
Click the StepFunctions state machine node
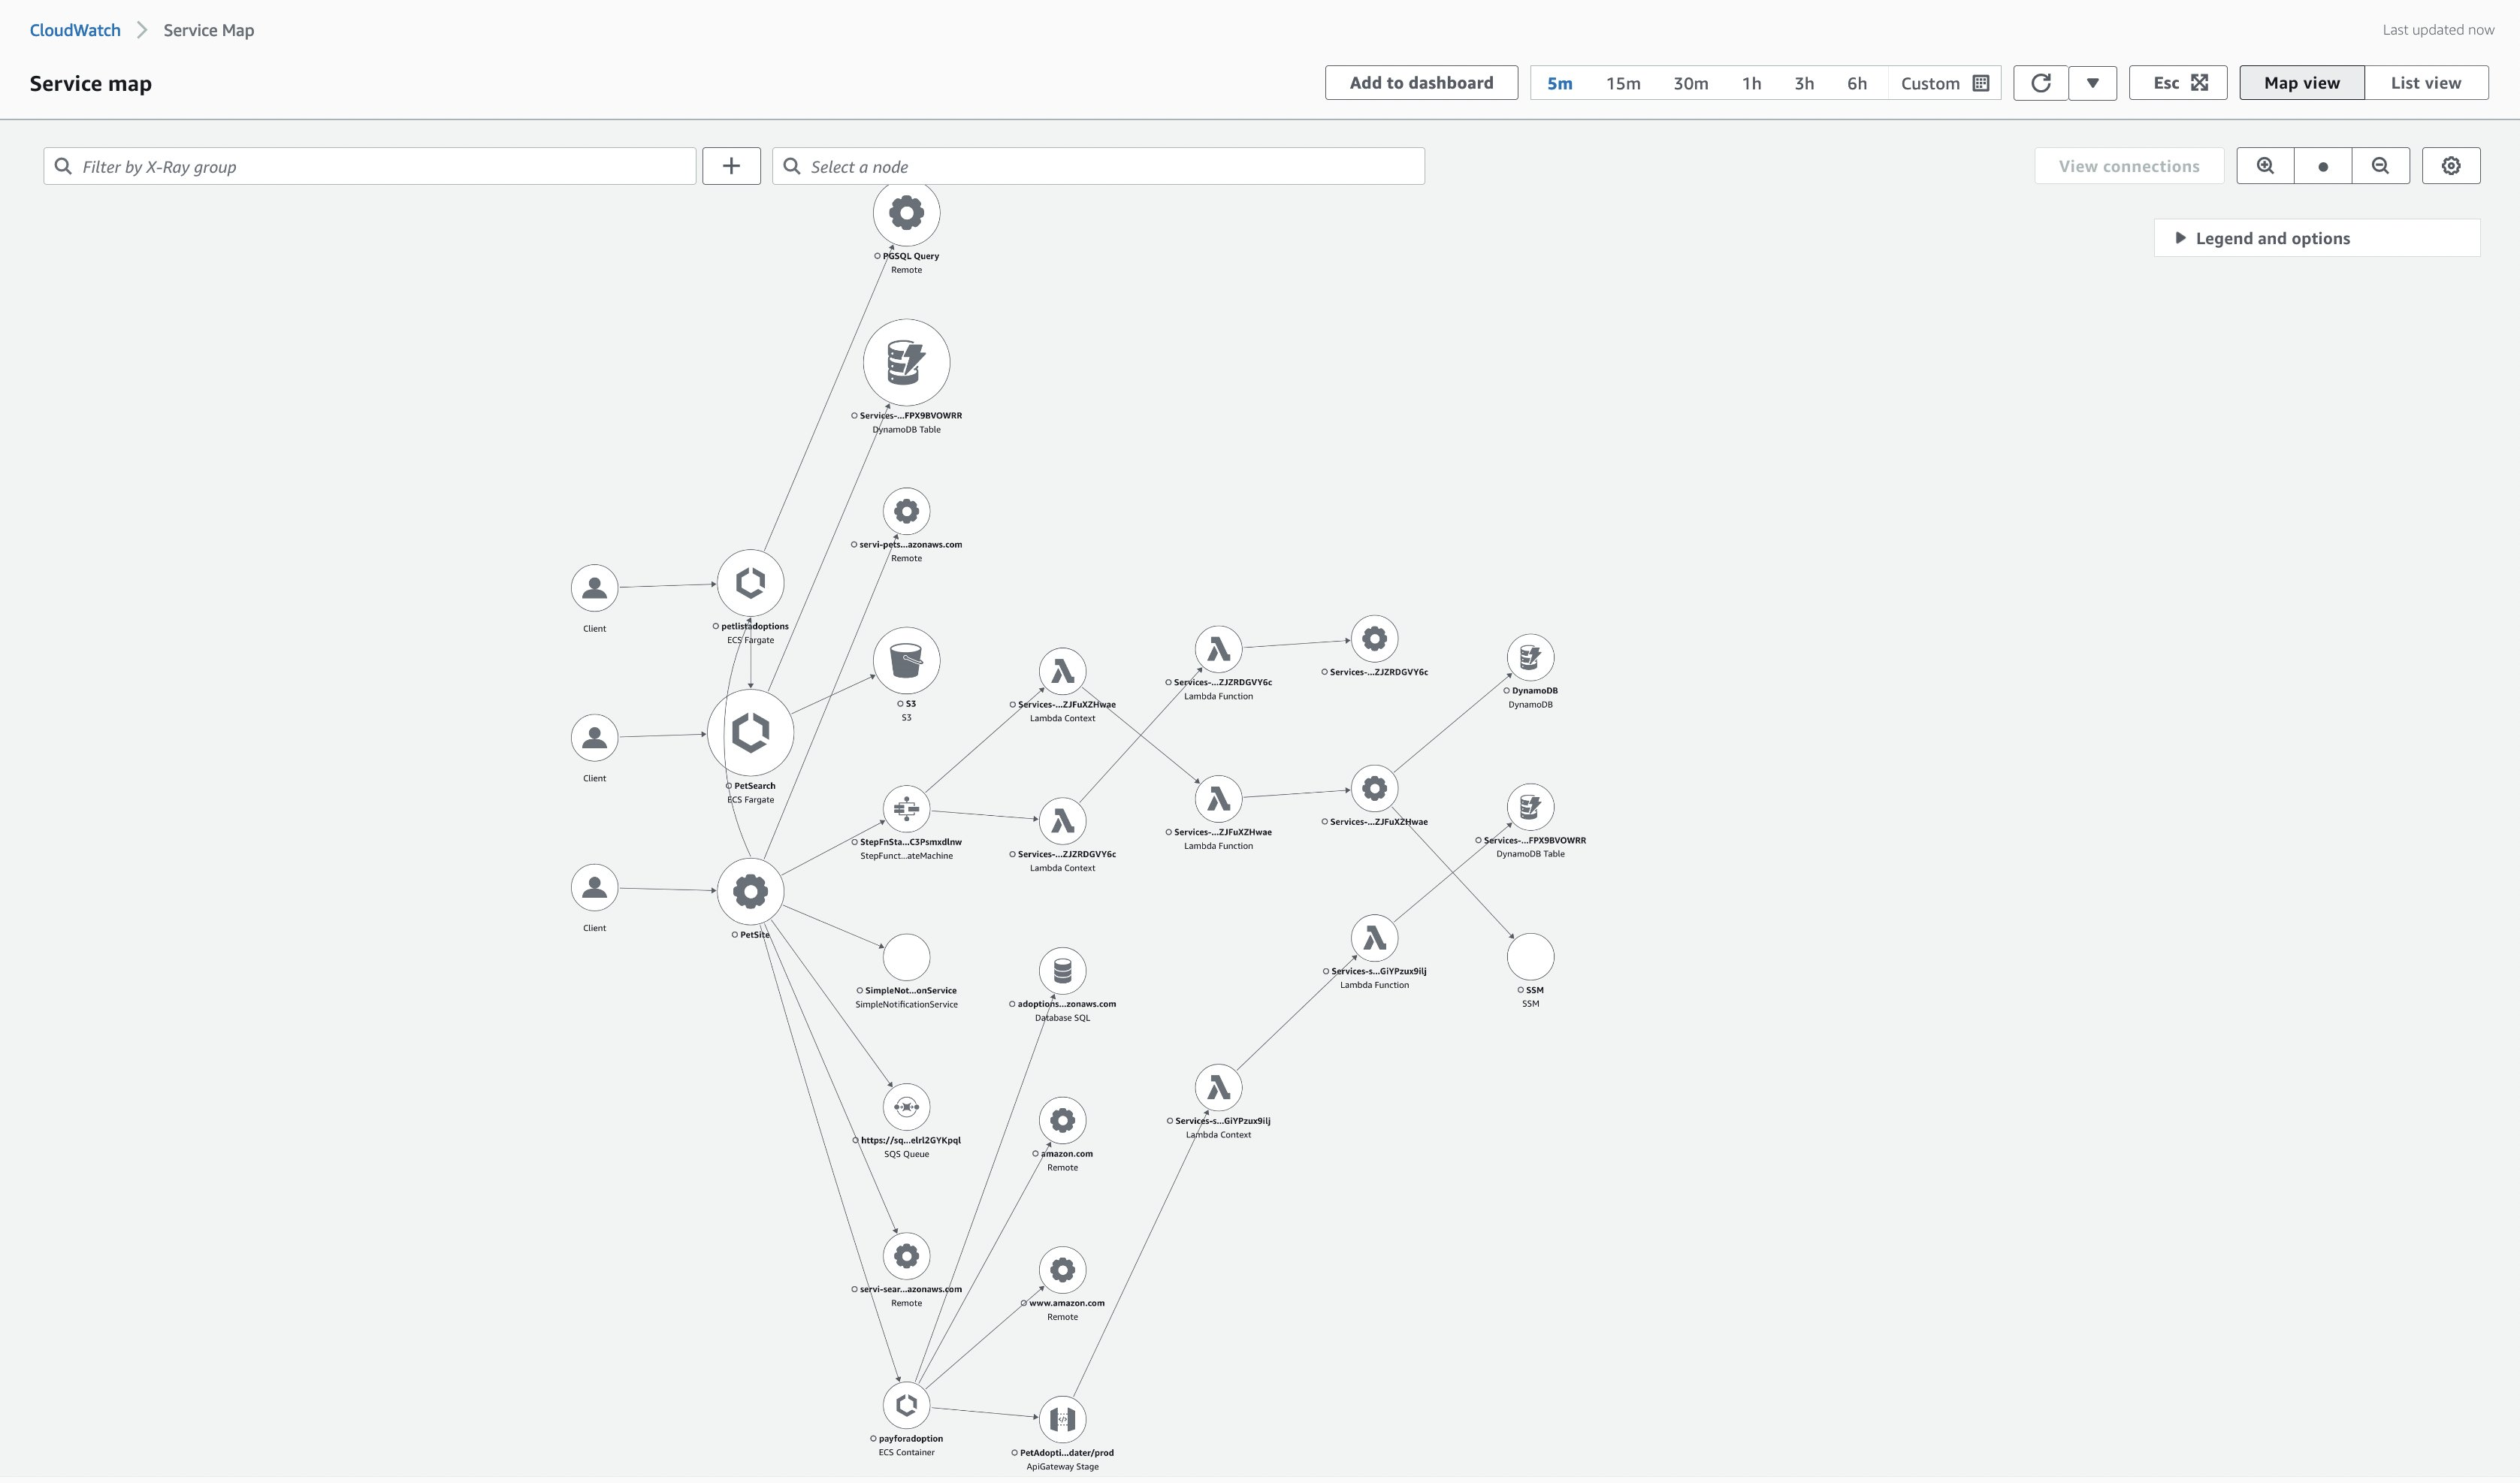click(x=906, y=808)
